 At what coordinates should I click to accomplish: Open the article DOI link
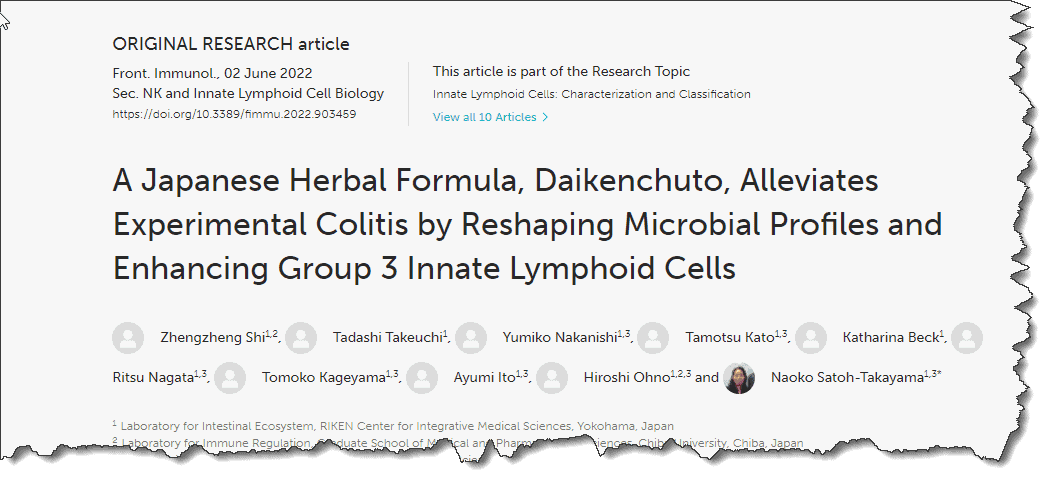[x=234, y=114]
